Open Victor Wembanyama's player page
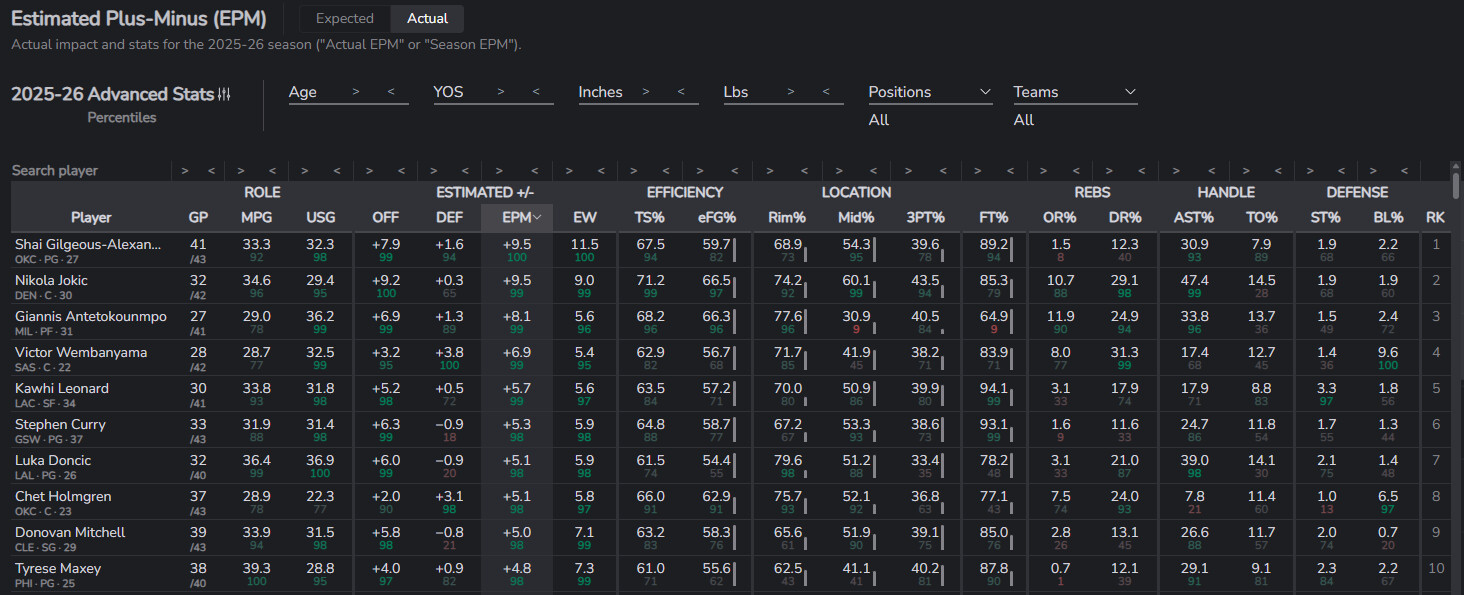Viewport: 1464px width, 595px height. 81,352
